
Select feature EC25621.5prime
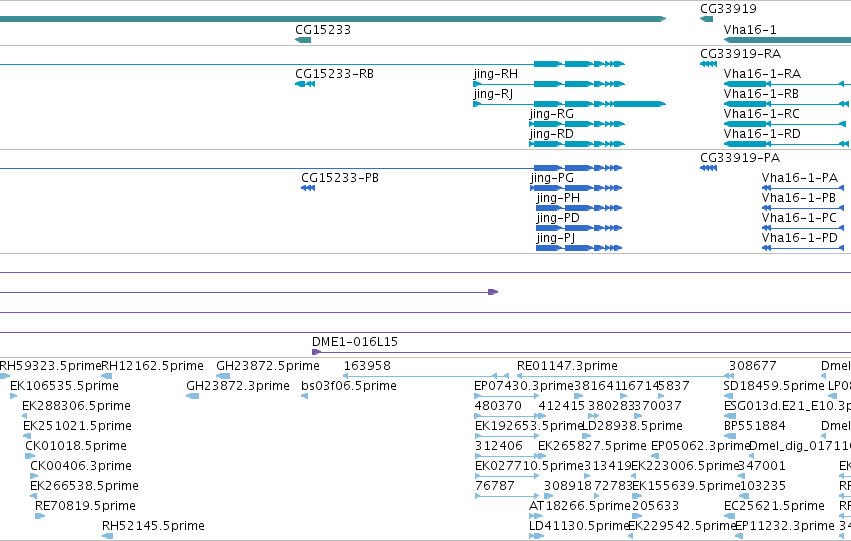(x=774, y=506)
